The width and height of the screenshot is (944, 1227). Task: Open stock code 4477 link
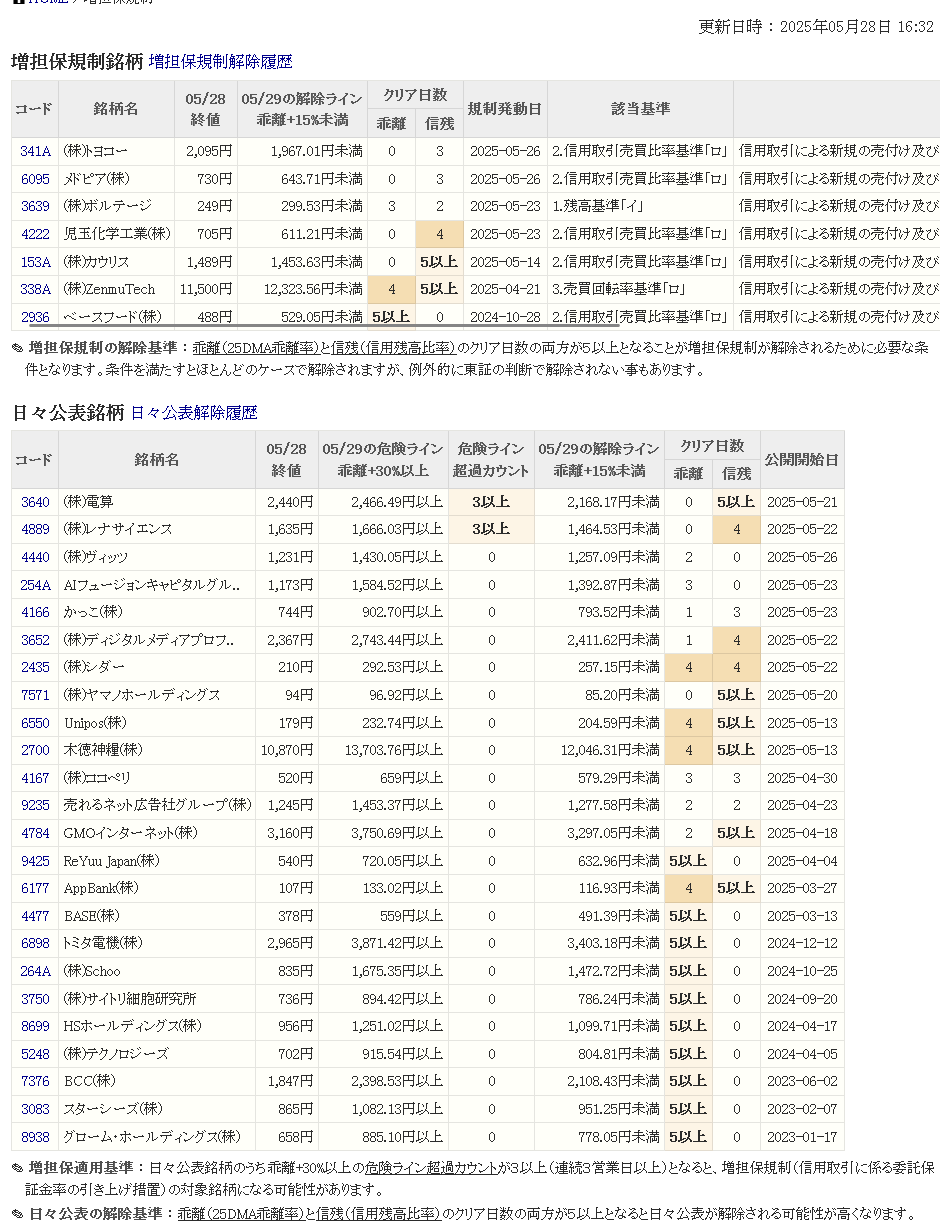coord(35,916)
